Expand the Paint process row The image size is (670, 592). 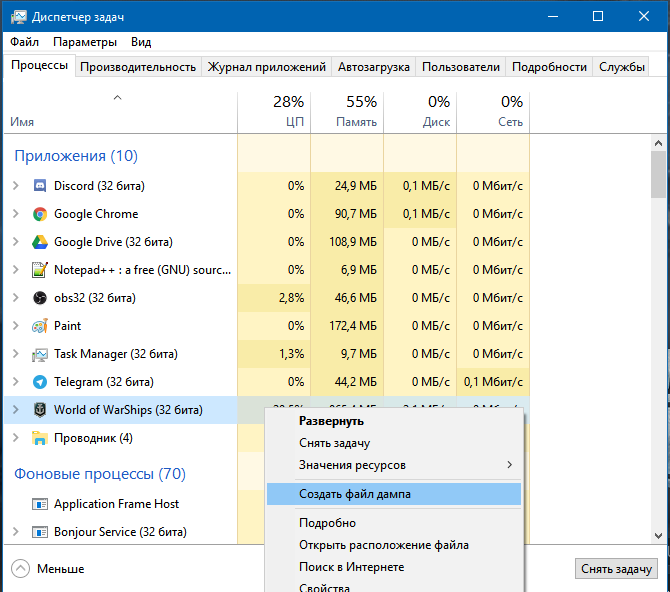(16, 325)
